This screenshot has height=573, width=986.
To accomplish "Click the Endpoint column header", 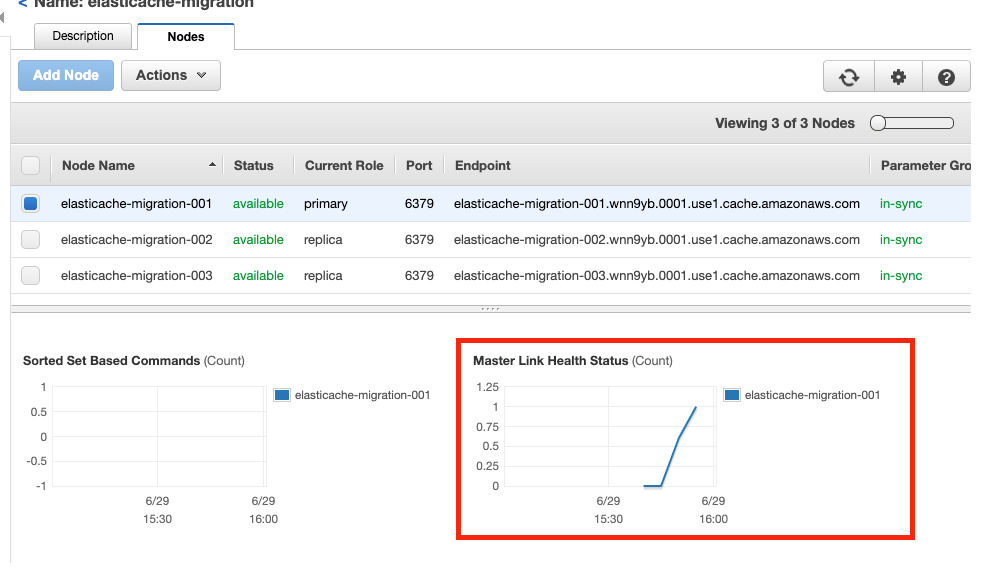I will point(482,165).
